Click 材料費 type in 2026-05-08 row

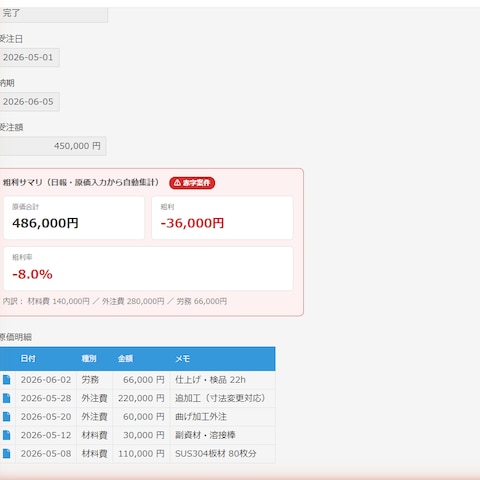click(x=95, y=453)
